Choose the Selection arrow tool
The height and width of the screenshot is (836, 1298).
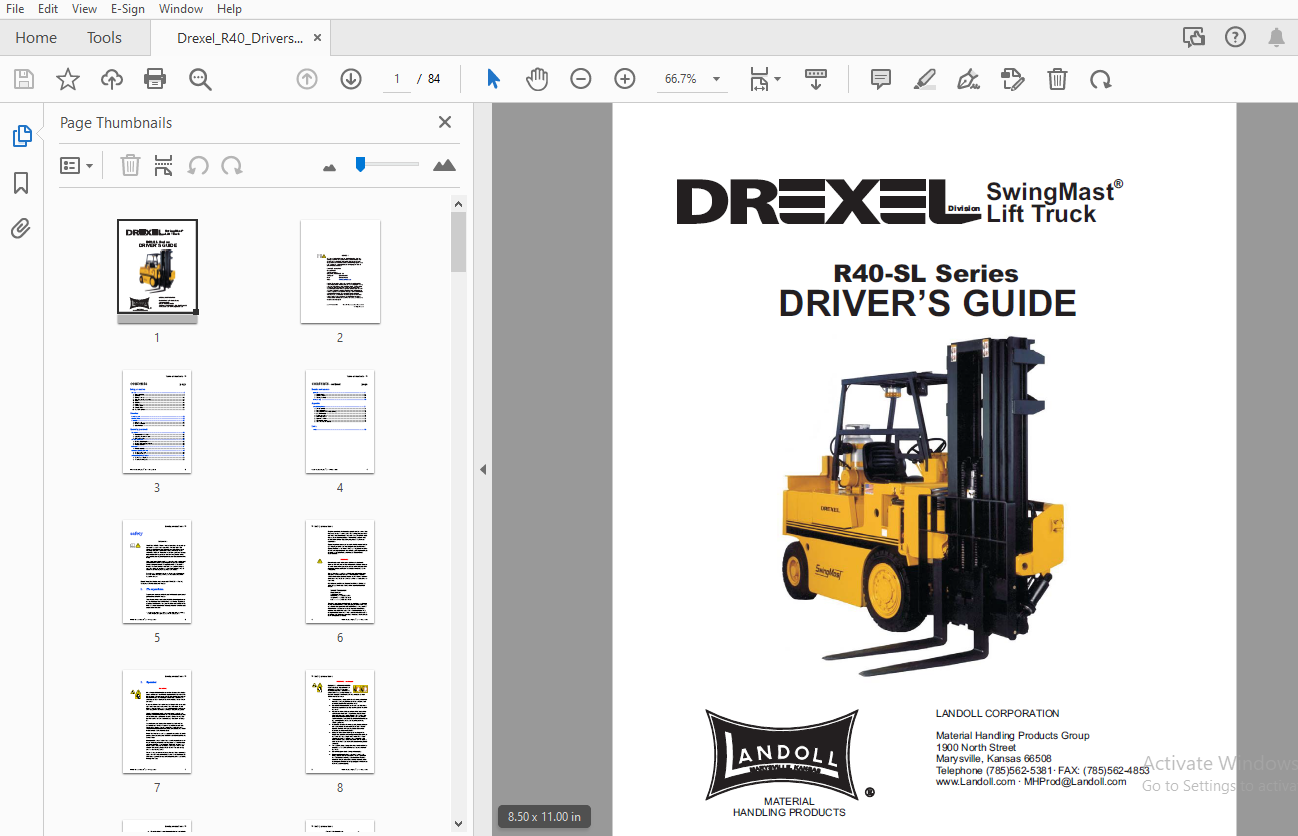(493, 79)
